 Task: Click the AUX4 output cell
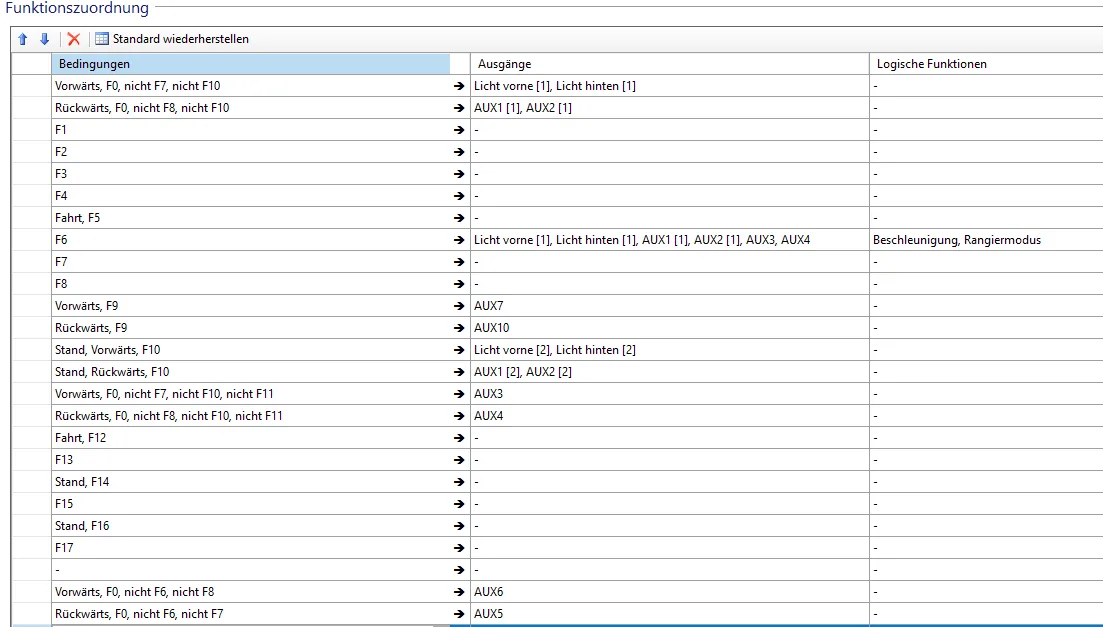point(670,416)
